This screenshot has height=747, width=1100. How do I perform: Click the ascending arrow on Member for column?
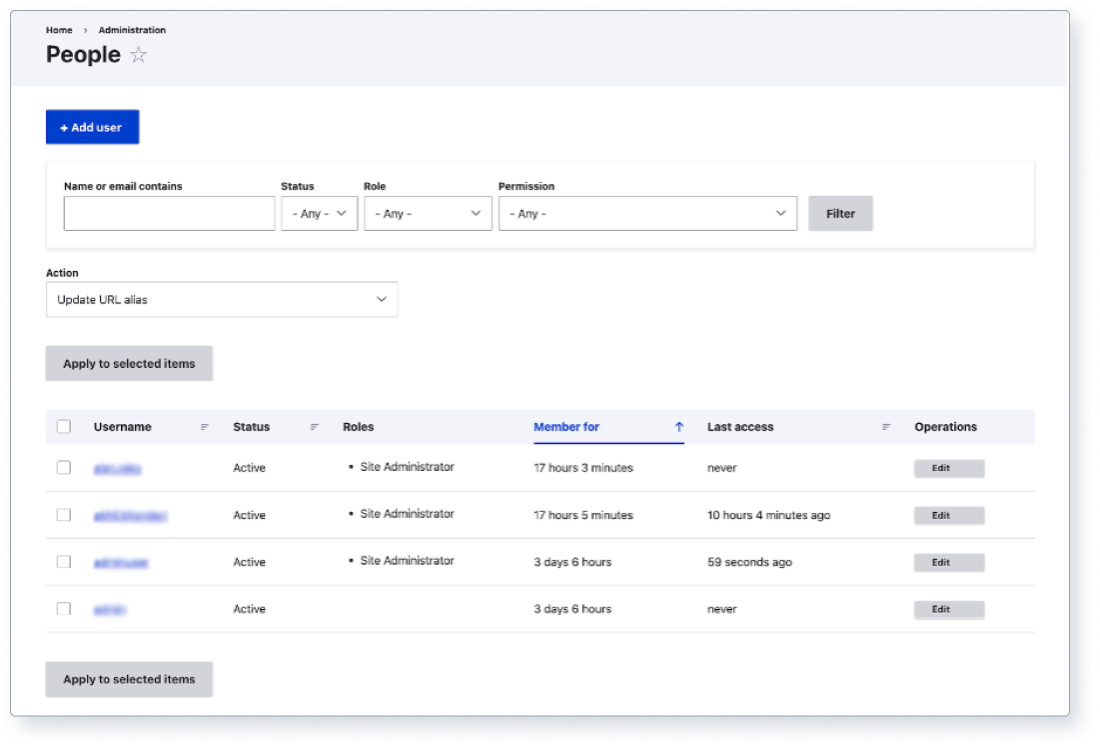click(x=679, y=427)
